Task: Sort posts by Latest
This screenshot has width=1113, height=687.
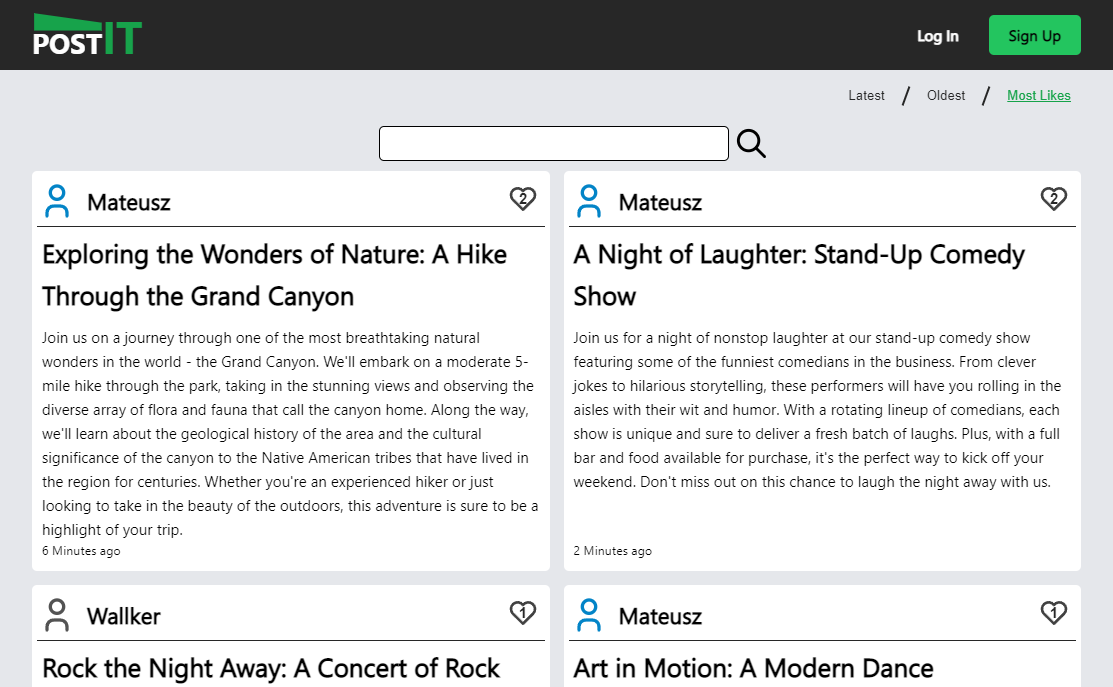Action: [866, 96]
